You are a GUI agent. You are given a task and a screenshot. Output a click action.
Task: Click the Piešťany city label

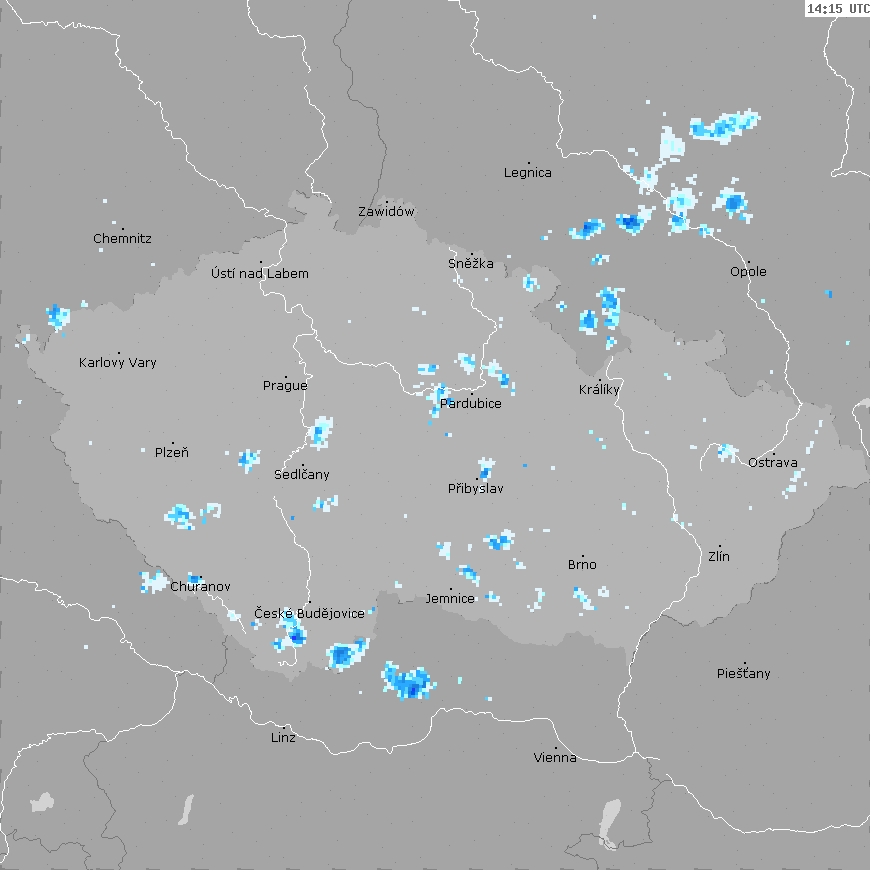coord(744,674)
